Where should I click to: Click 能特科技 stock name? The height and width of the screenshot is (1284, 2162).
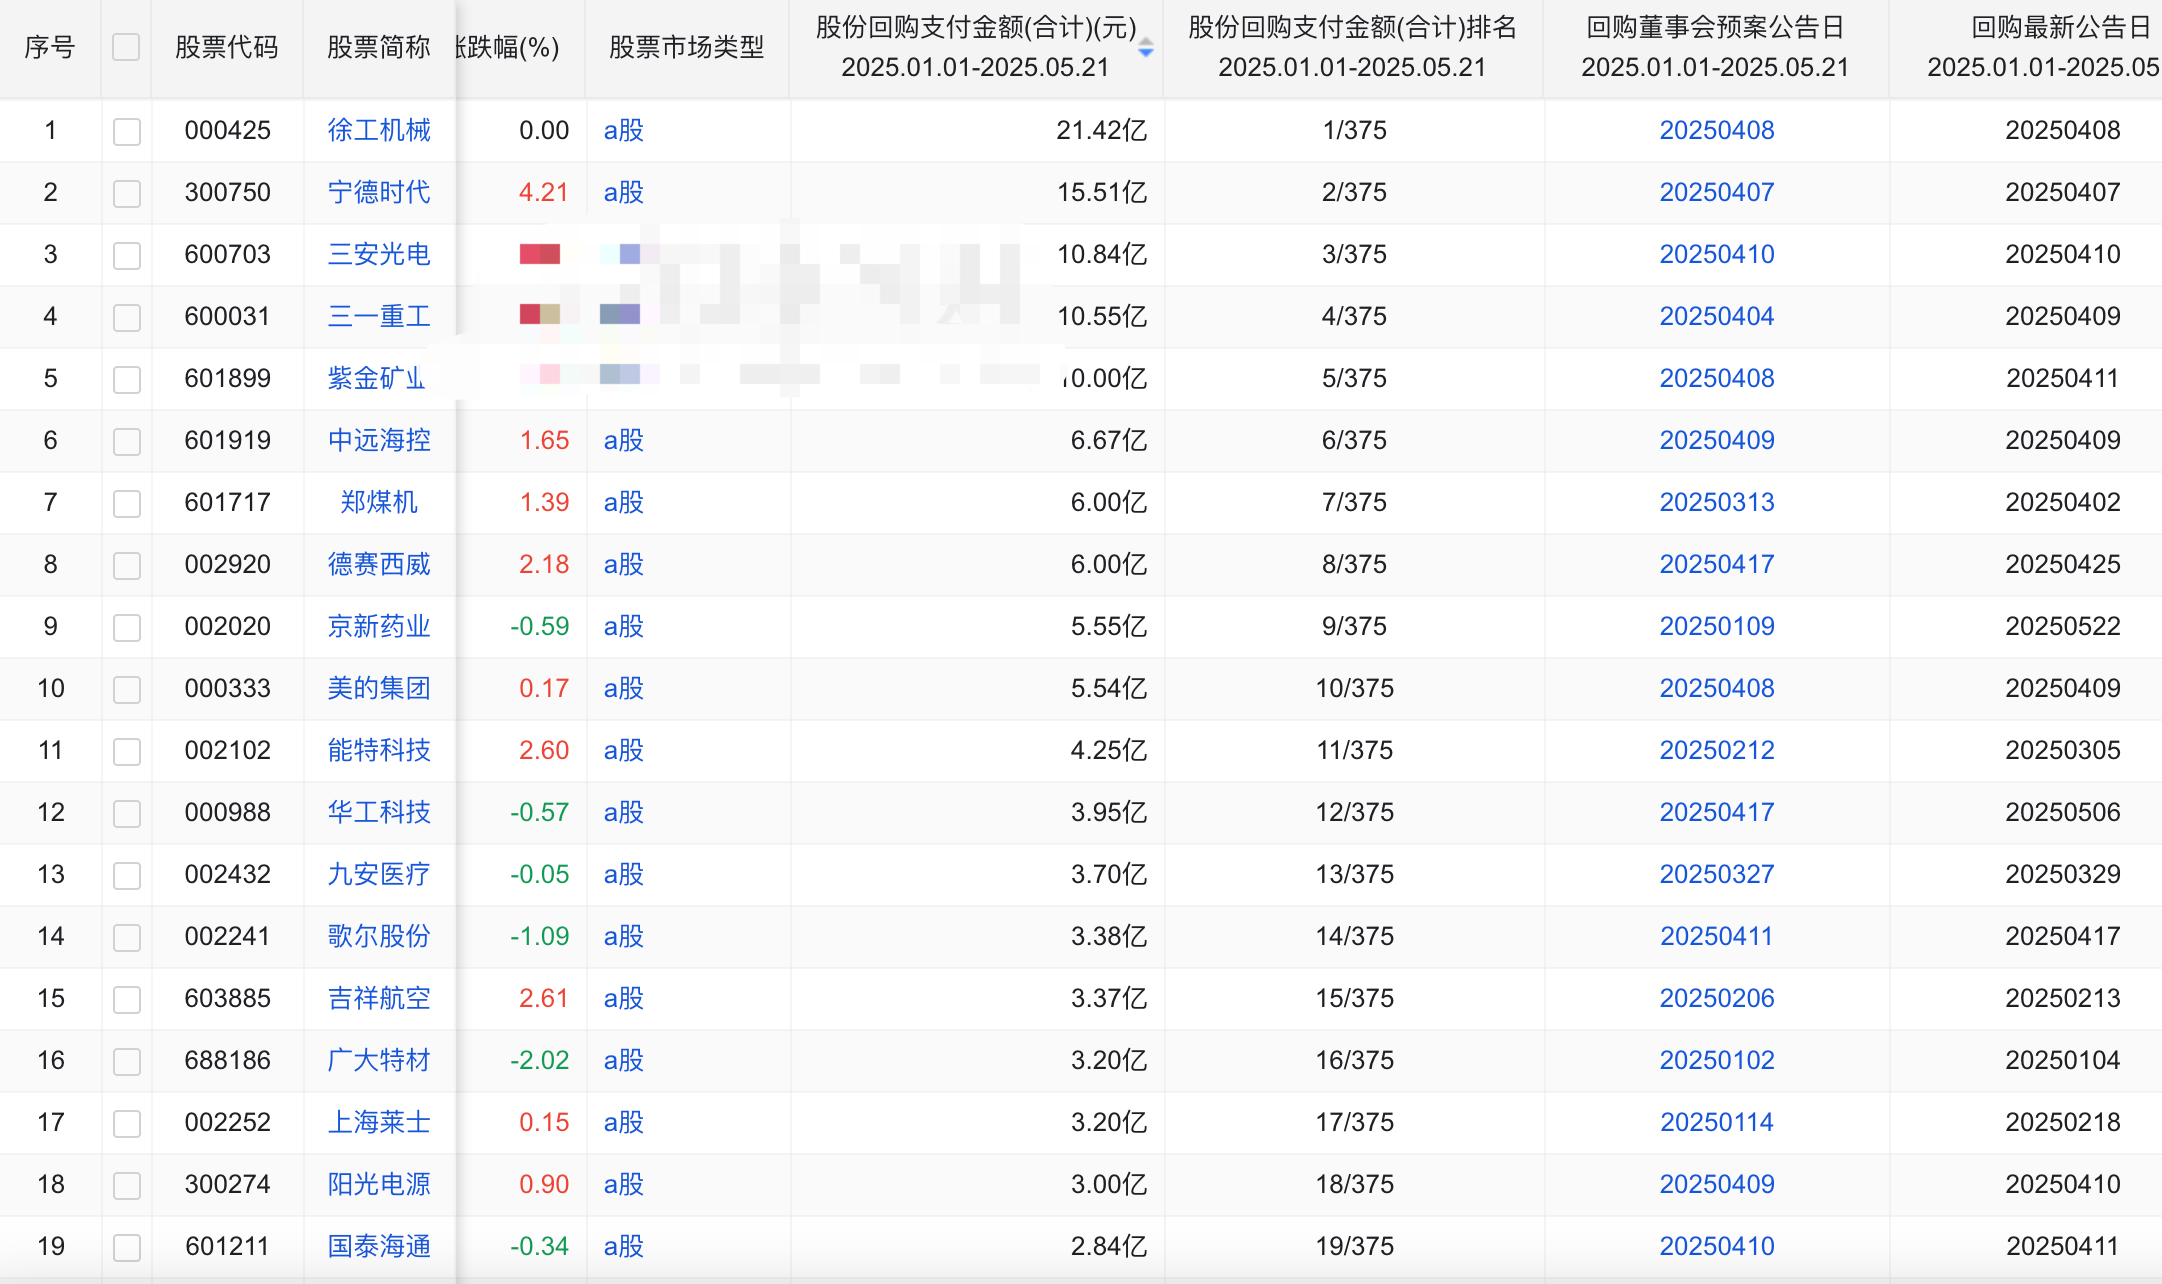pyautogui.click(x=379, y=750)
